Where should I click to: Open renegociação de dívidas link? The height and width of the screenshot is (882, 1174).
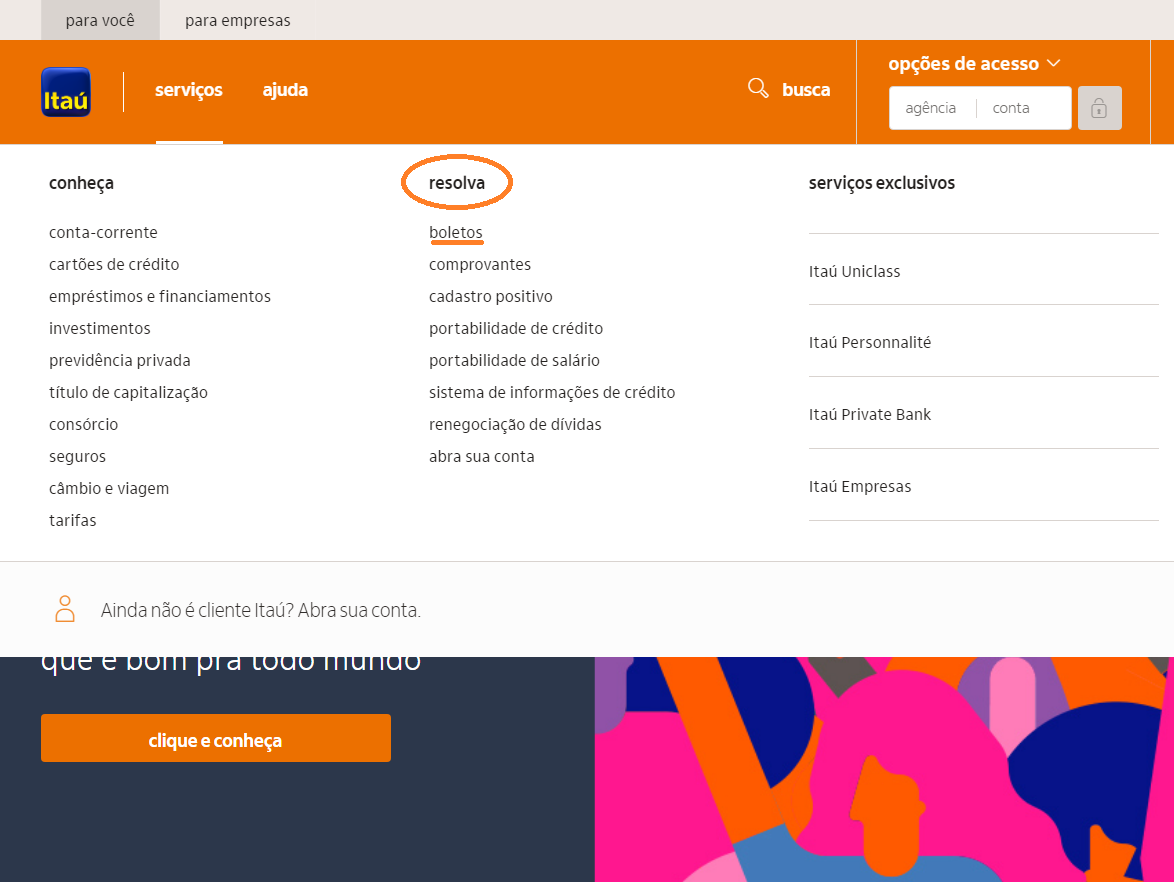coord(515,425)
